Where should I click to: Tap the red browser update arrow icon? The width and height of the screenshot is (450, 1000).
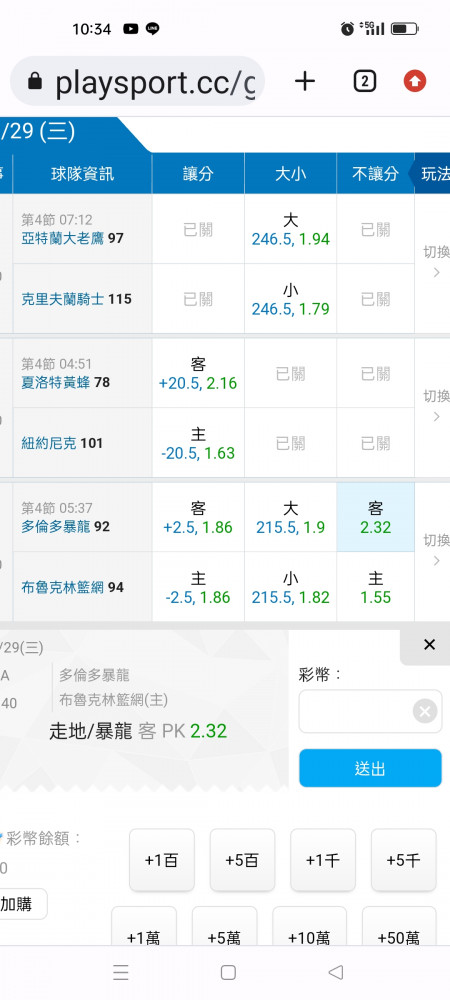point(415,82)
